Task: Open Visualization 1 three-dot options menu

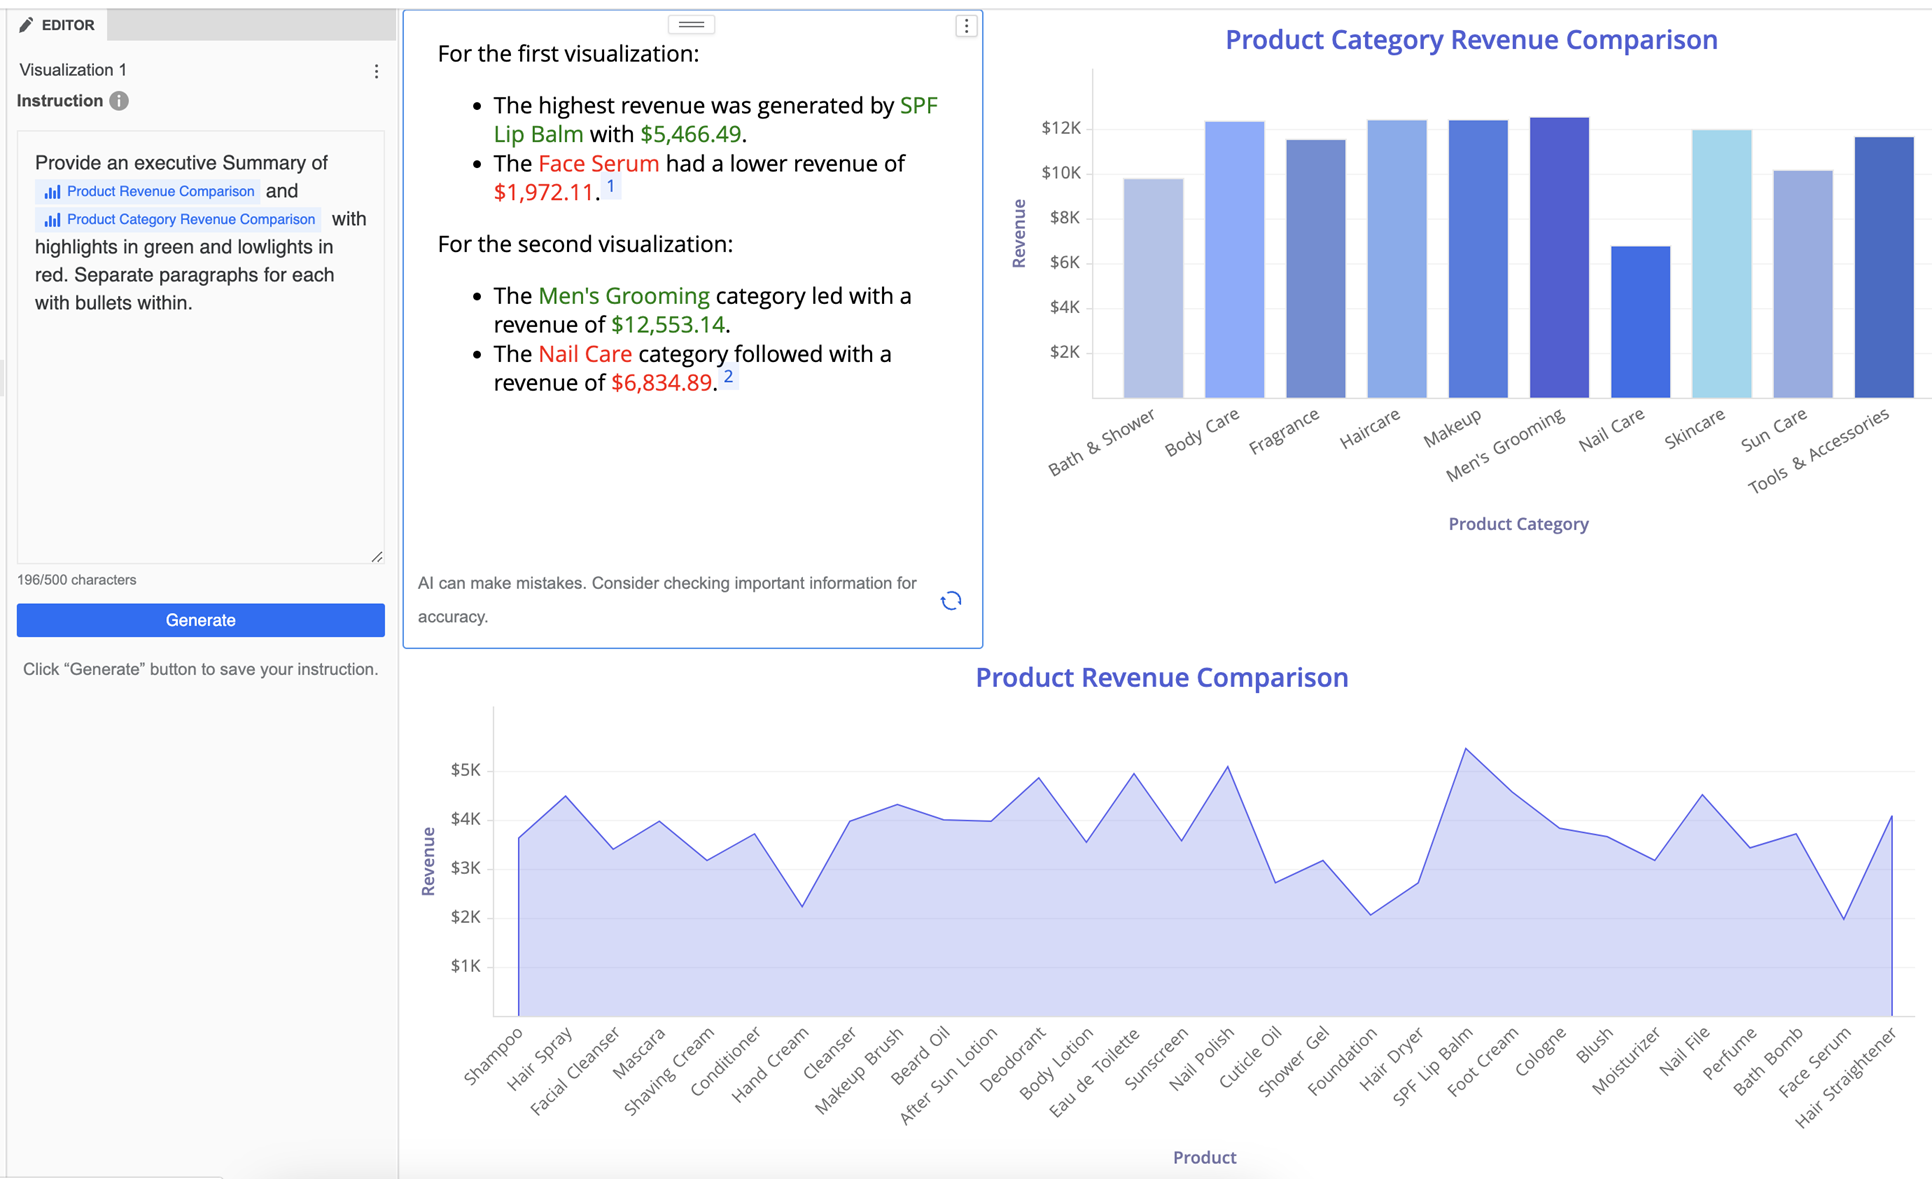Action: [376, 71]
